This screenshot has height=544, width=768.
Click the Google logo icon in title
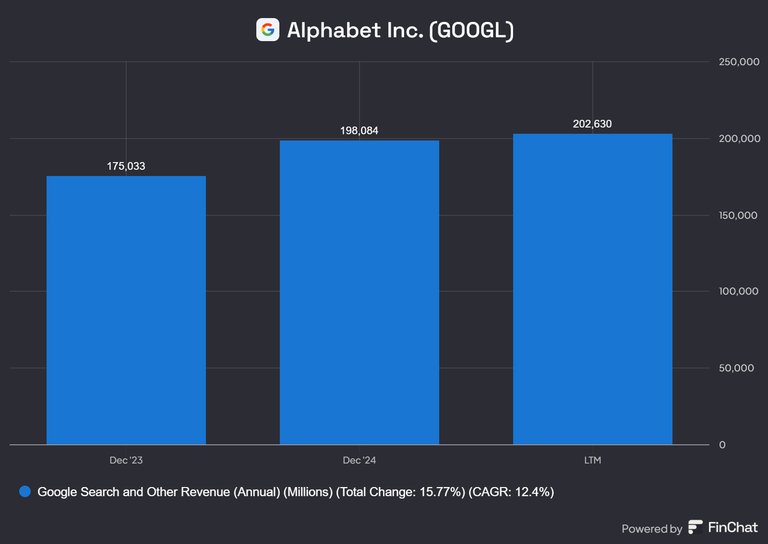tap(267, 30)
